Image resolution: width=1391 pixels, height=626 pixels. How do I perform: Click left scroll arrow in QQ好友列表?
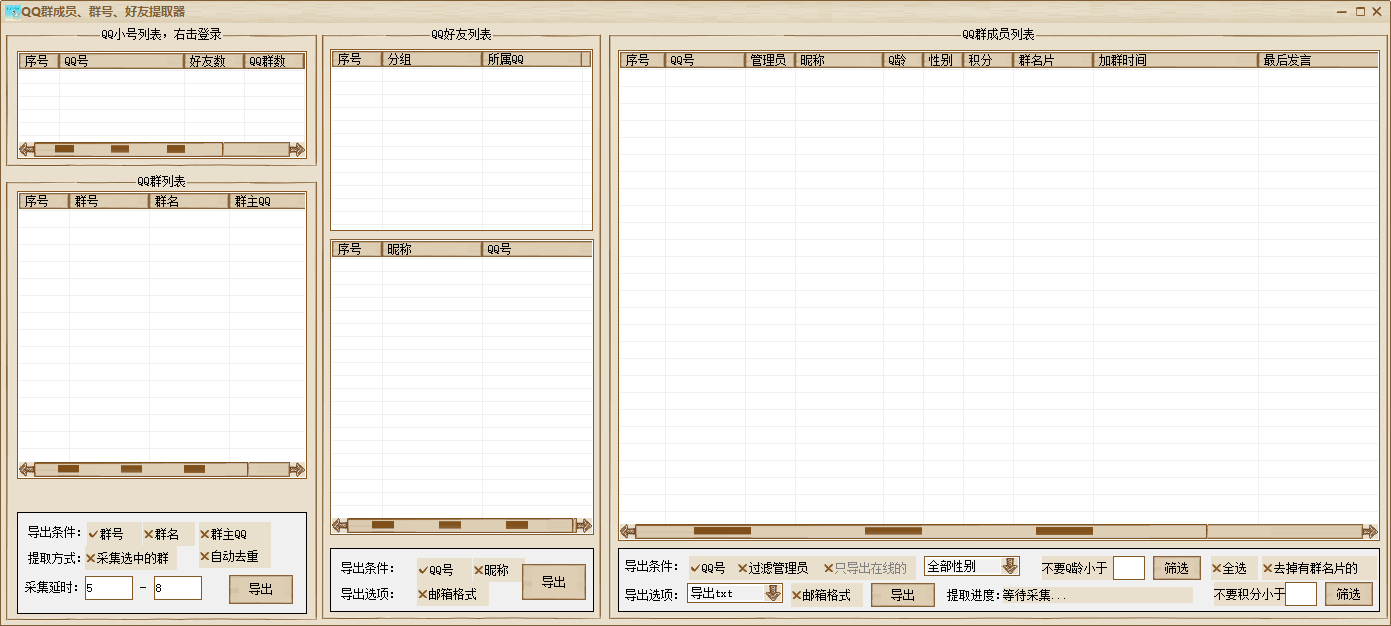[x=340, y=525]
